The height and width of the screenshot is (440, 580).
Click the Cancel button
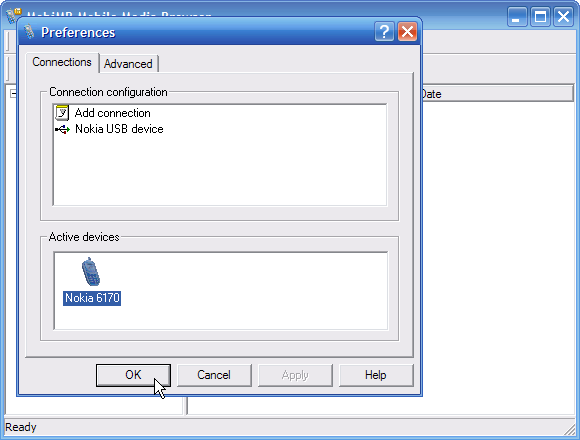tap(214, 375)
